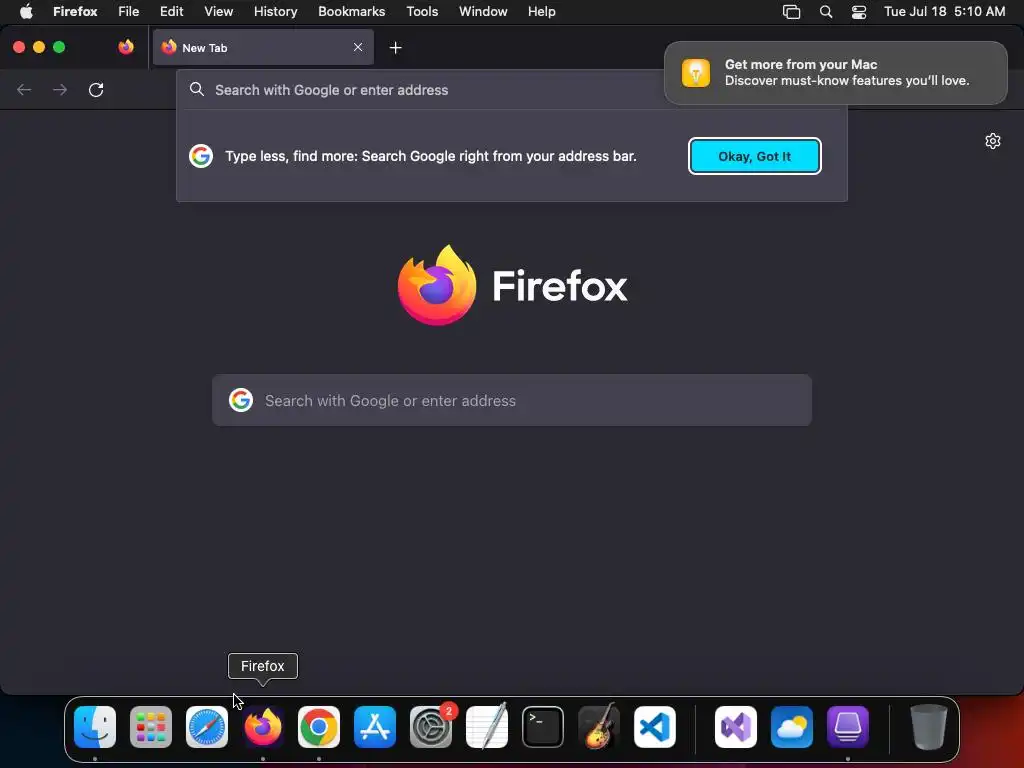Launch Visual Studio Code from dock
This screenshot has width=1024, height=768.
[654, 727]
